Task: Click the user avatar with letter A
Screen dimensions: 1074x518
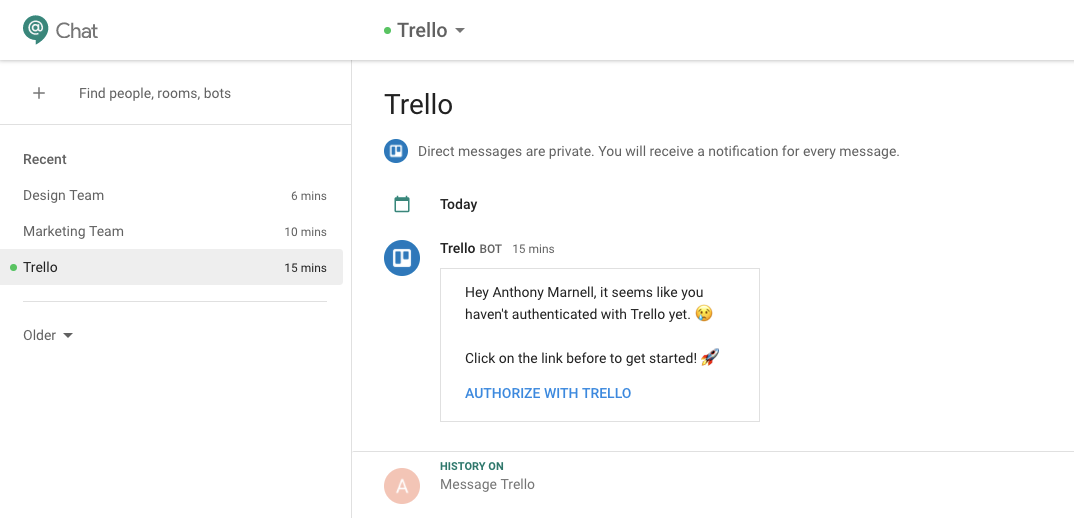Action: click(402, 486)
